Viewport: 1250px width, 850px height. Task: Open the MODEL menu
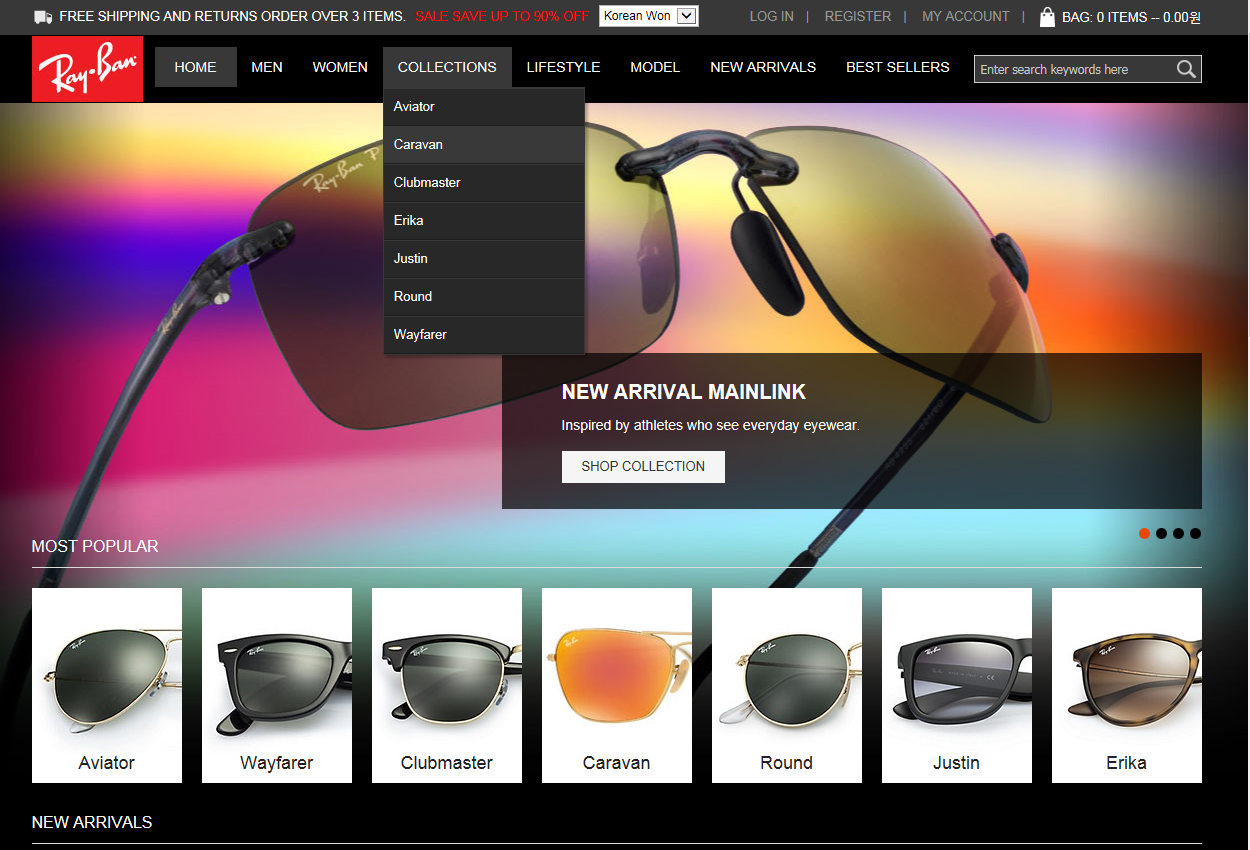pos(655,67)
